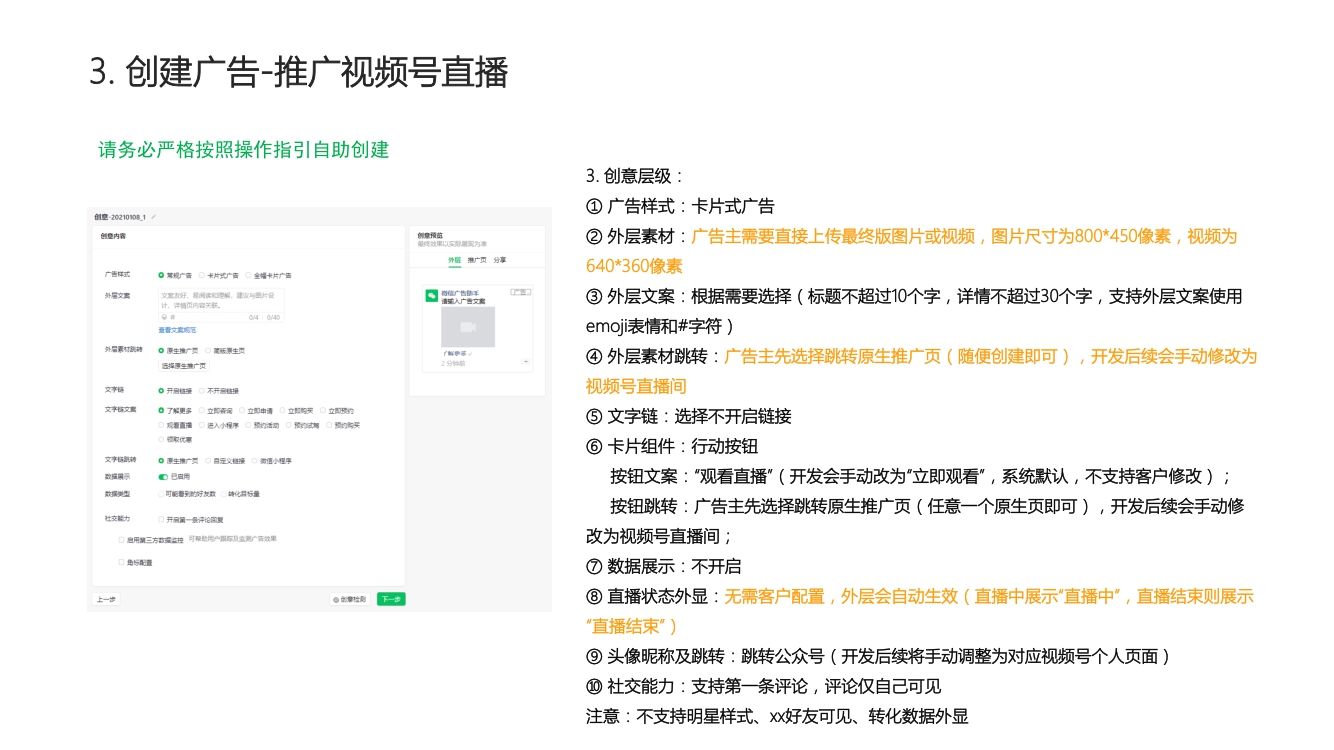
Task: Click the more options button on preview card
Action: click(526, 362)
